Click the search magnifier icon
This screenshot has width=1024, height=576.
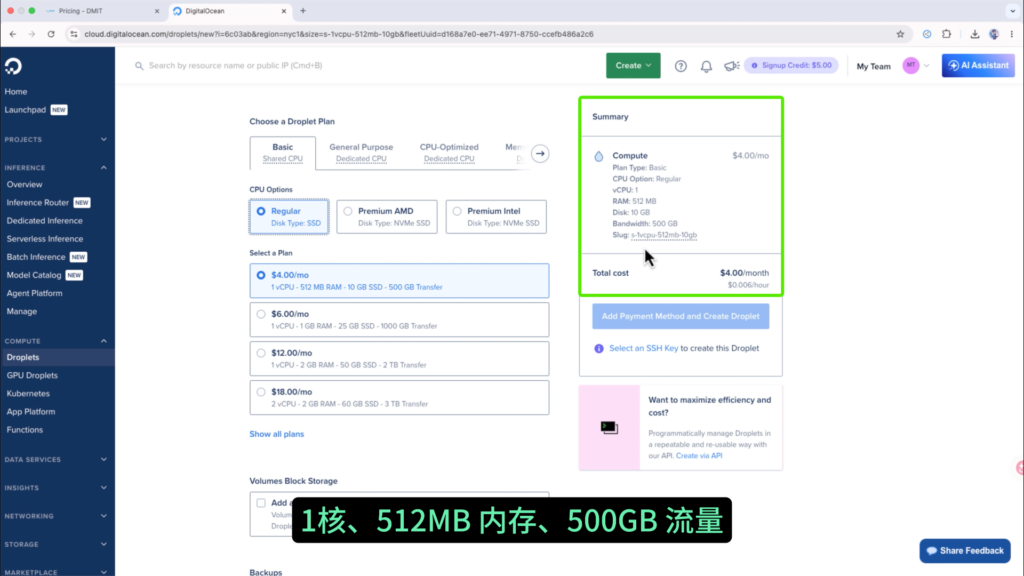click(x=139, y=66)
